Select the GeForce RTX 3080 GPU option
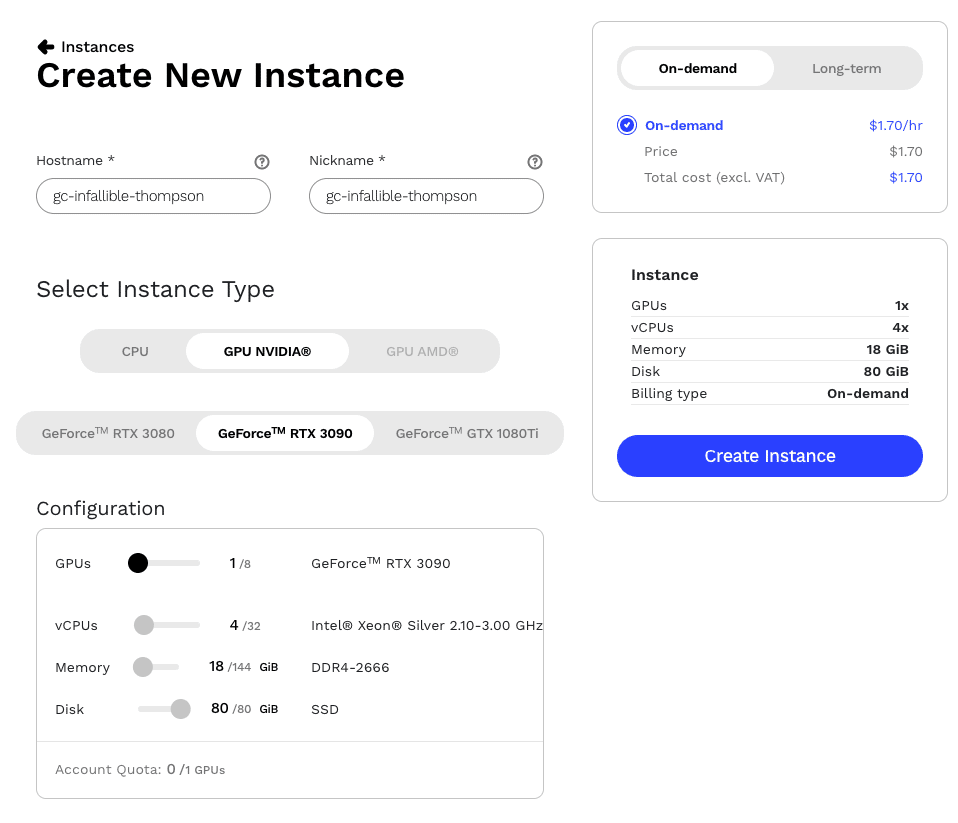Screen dimensions: 958x823 coord(107,432)
